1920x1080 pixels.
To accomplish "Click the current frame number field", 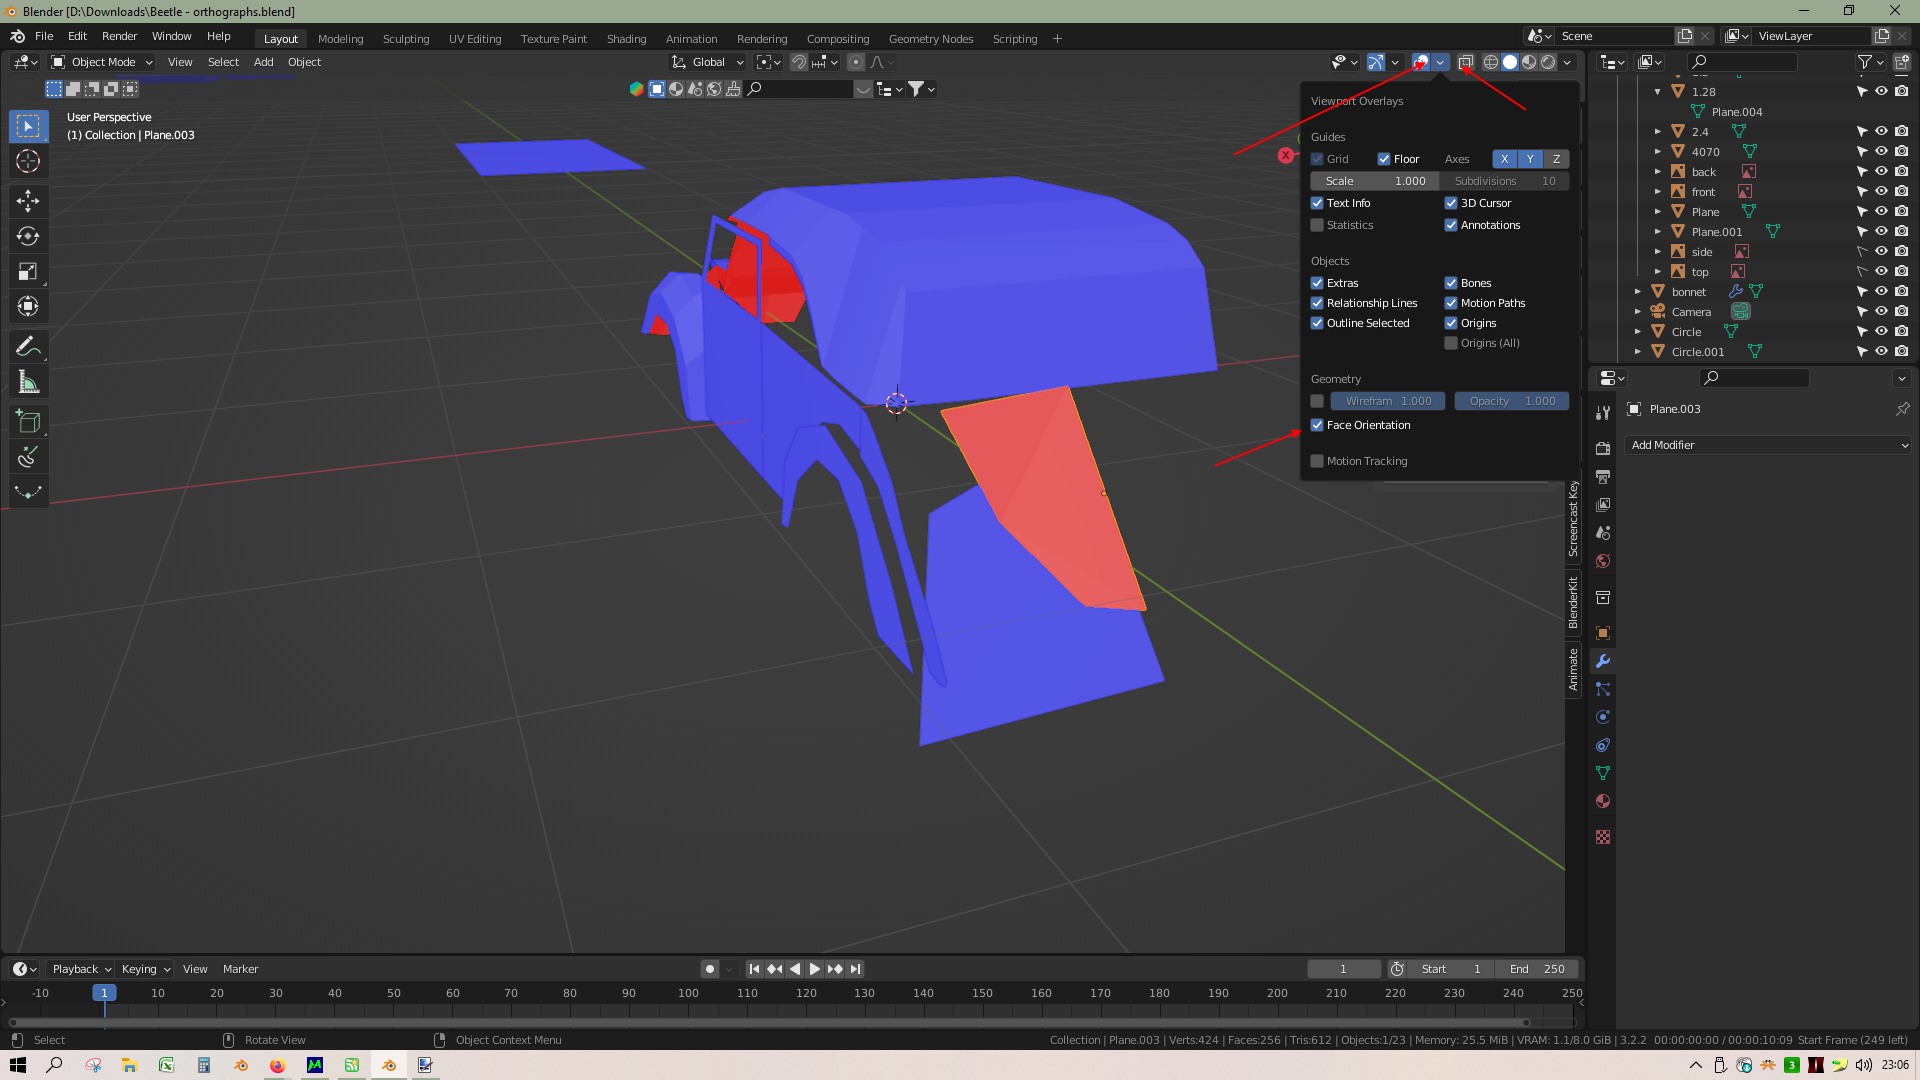I will click(1343, 969).
